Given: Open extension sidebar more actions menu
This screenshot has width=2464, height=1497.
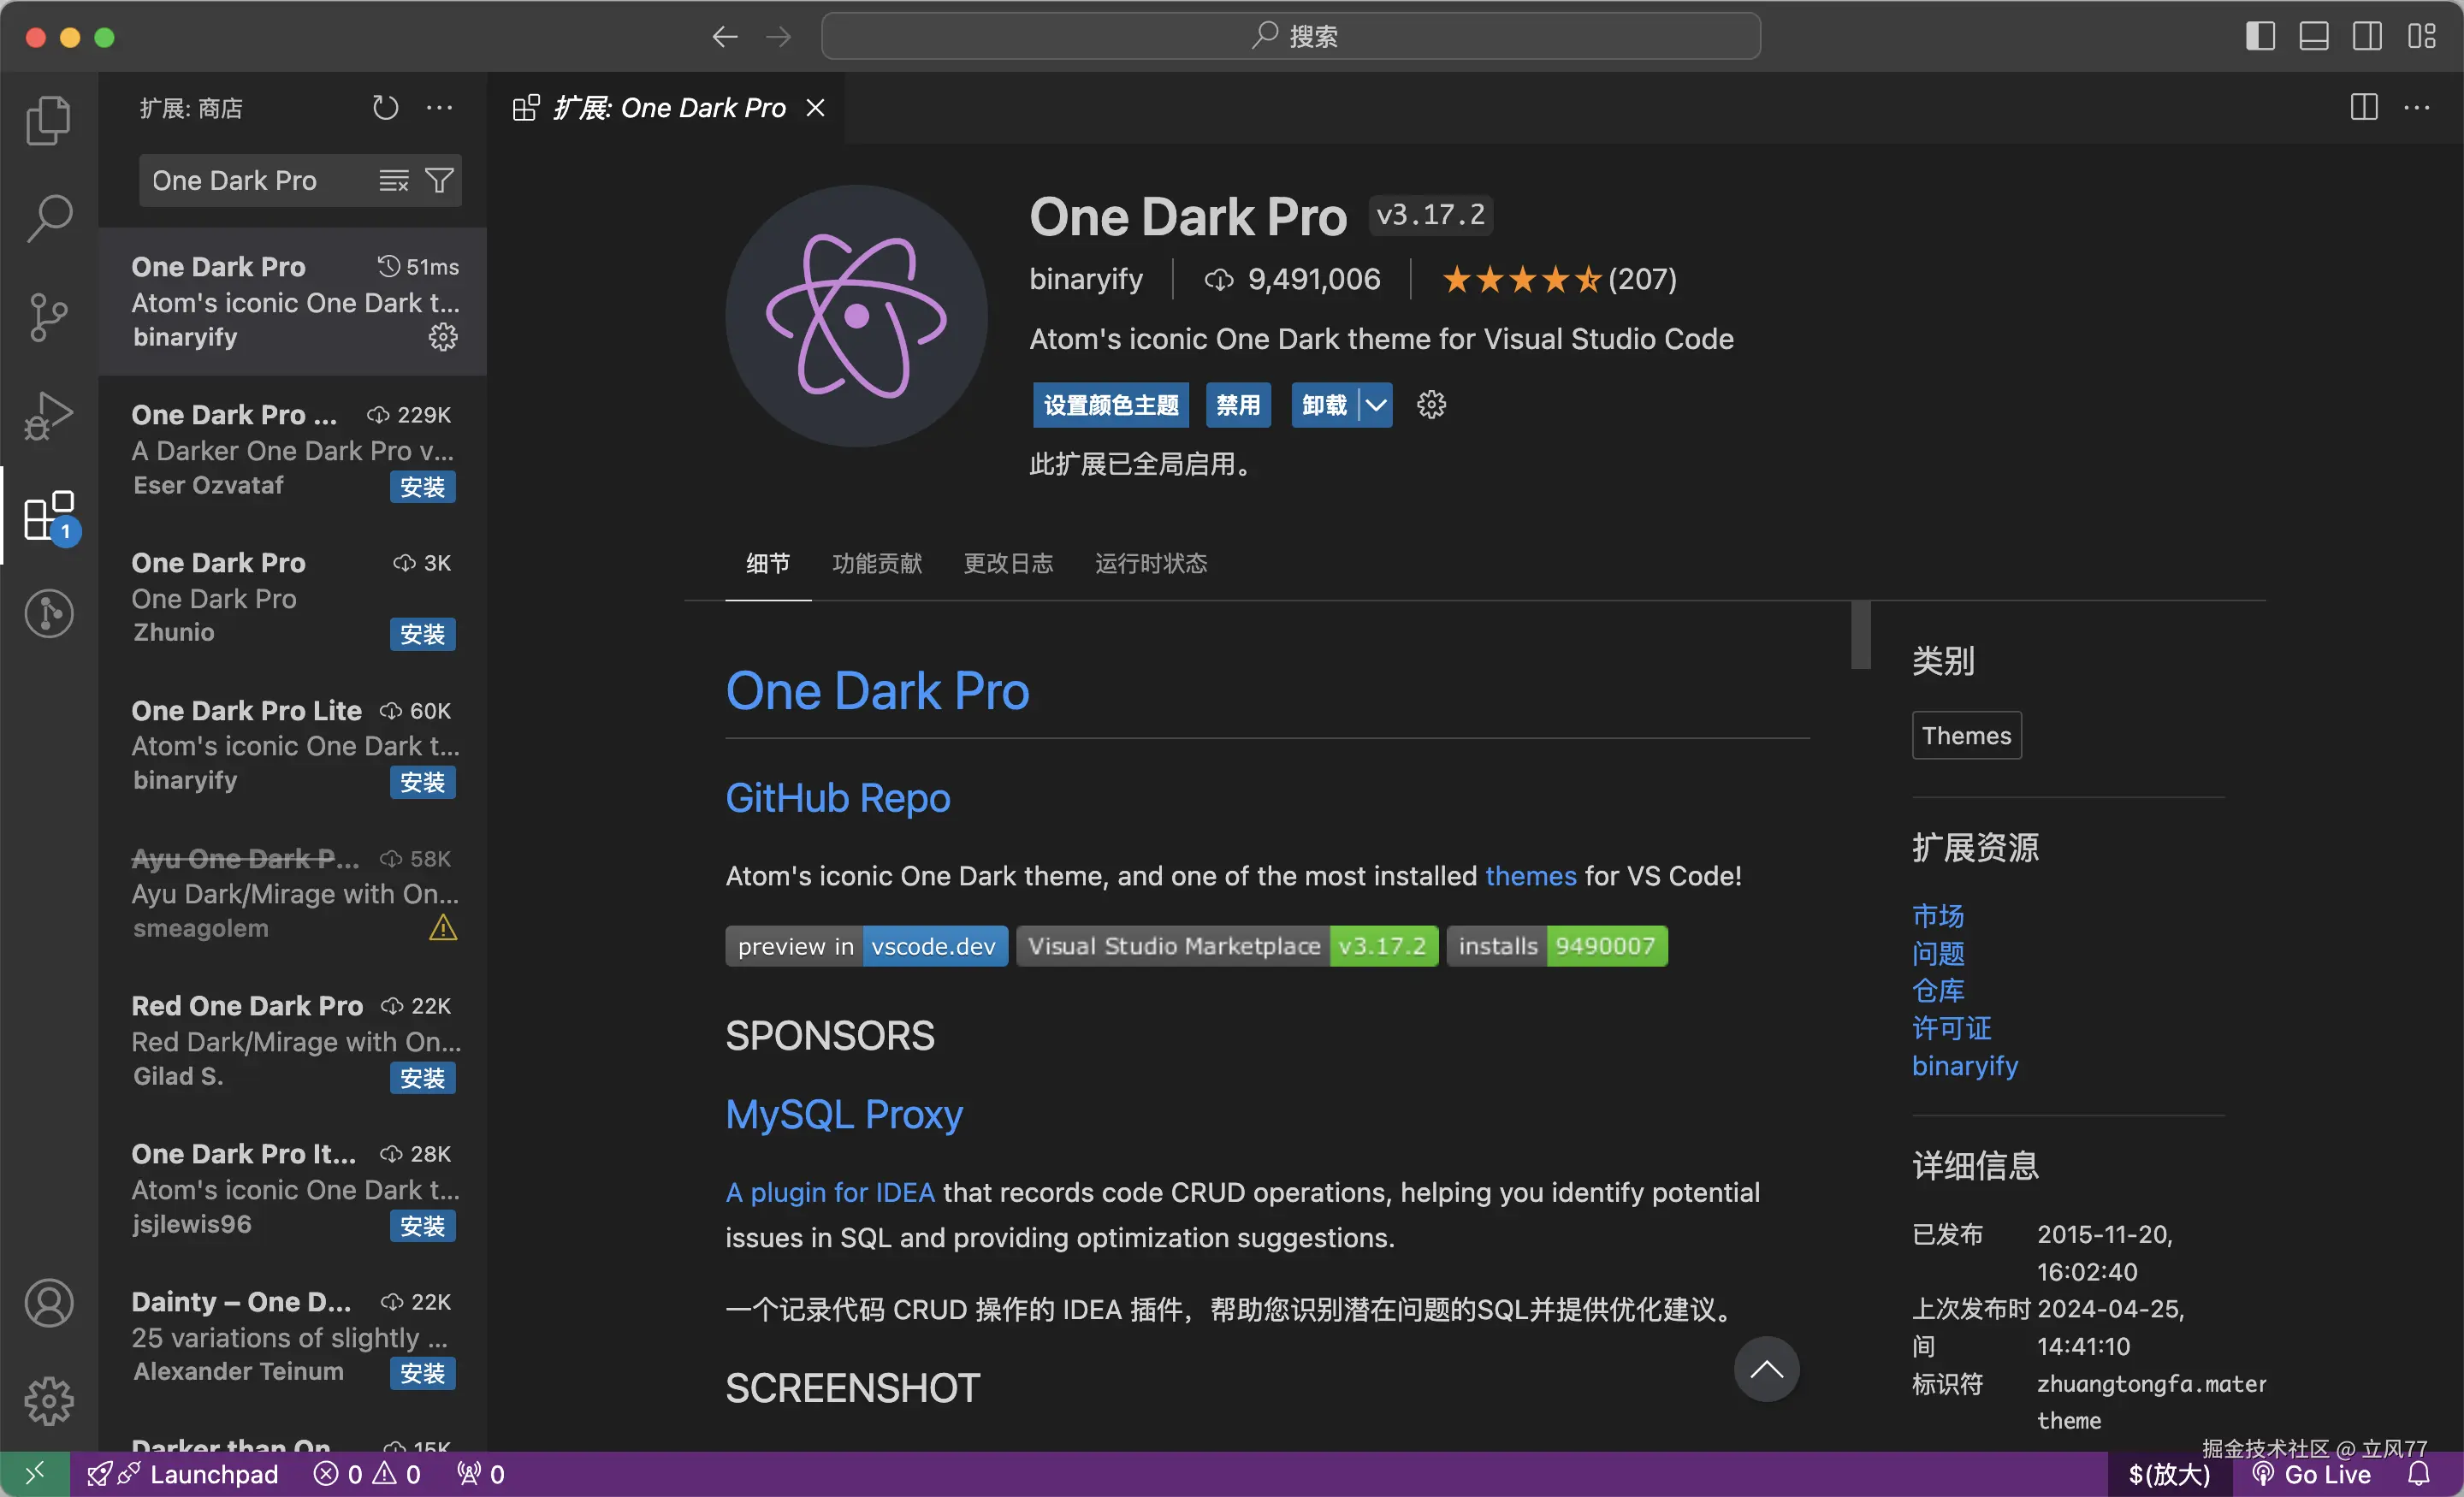Looking at the screenshot, I should pos(439,107).
